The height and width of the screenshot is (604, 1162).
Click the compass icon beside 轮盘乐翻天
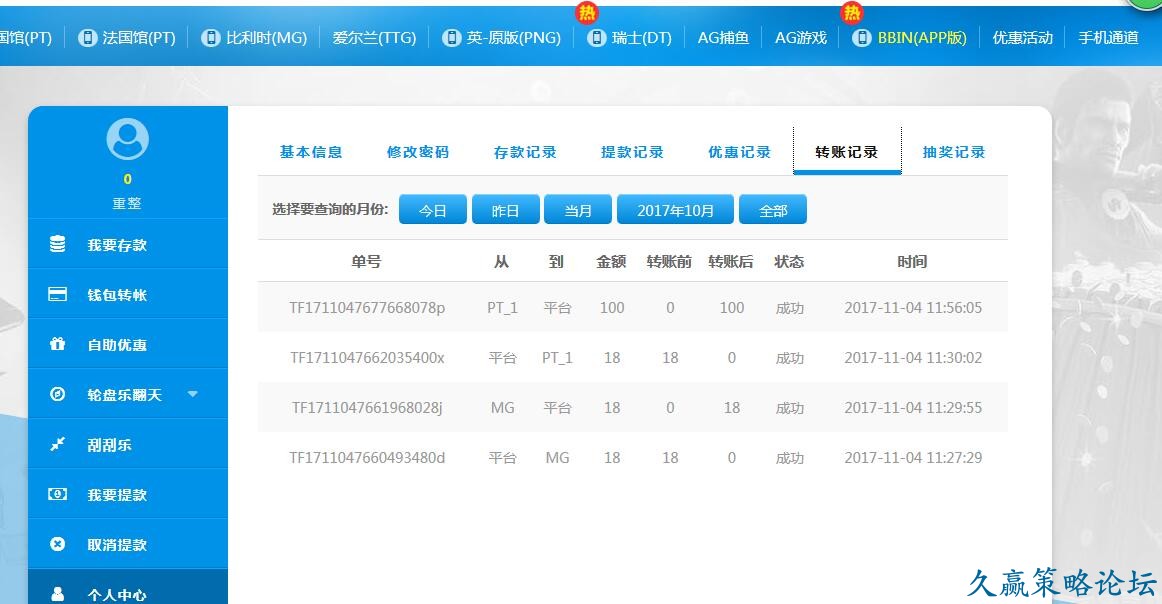(57, 394)
